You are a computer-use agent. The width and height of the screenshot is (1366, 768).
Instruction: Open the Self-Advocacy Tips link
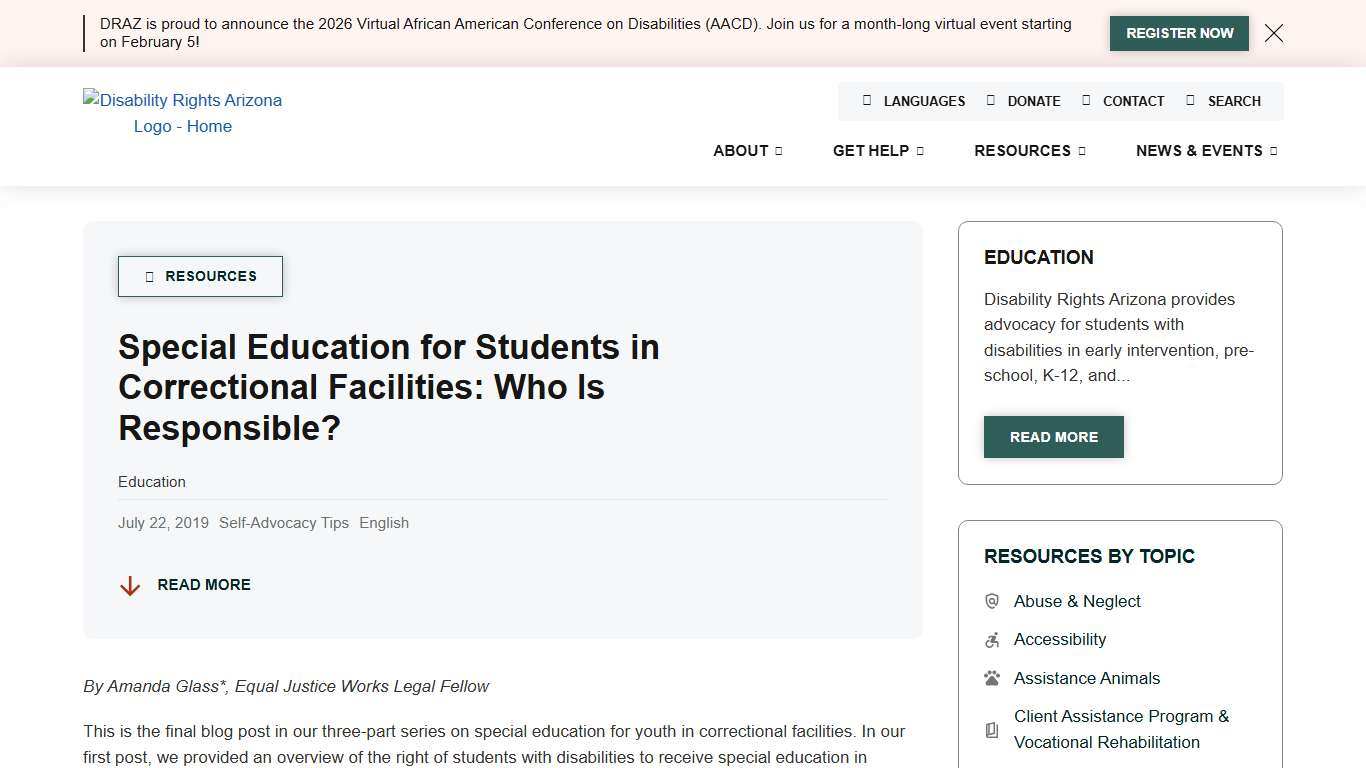pyautogui.click(x=284, y=522)
